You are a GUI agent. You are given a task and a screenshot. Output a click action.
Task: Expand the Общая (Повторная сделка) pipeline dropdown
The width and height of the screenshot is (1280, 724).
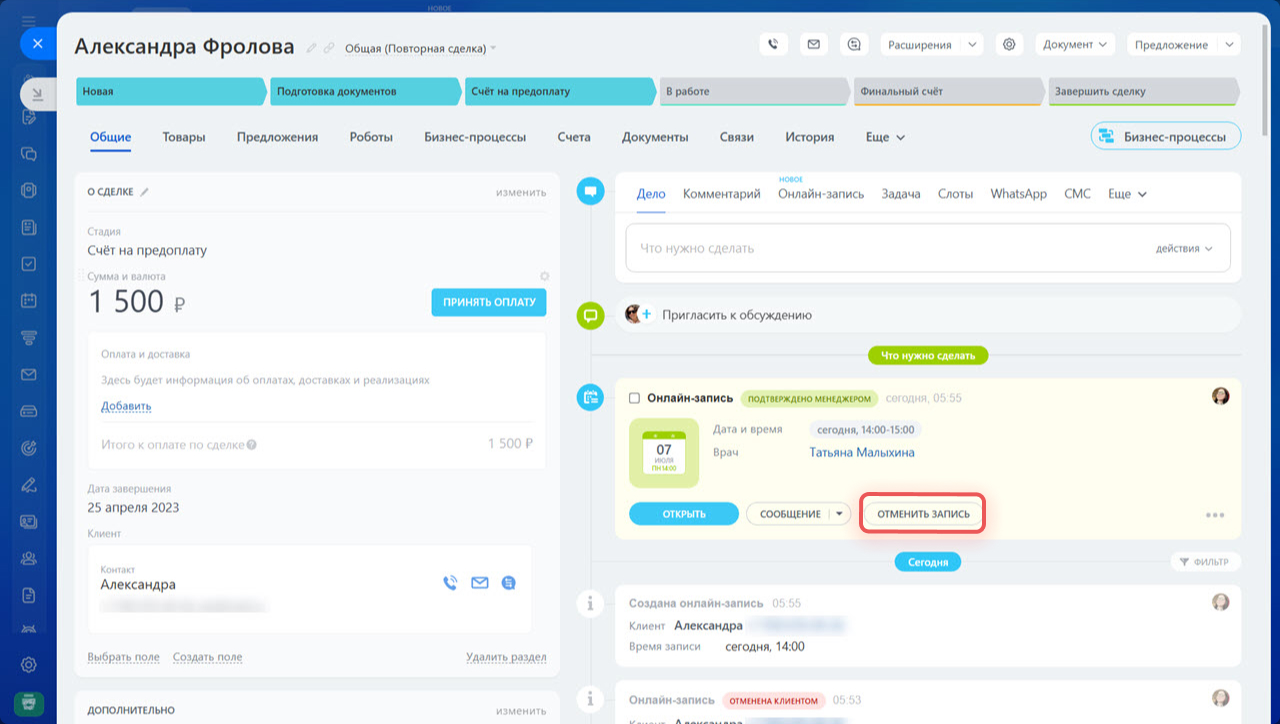pos(421,48)
